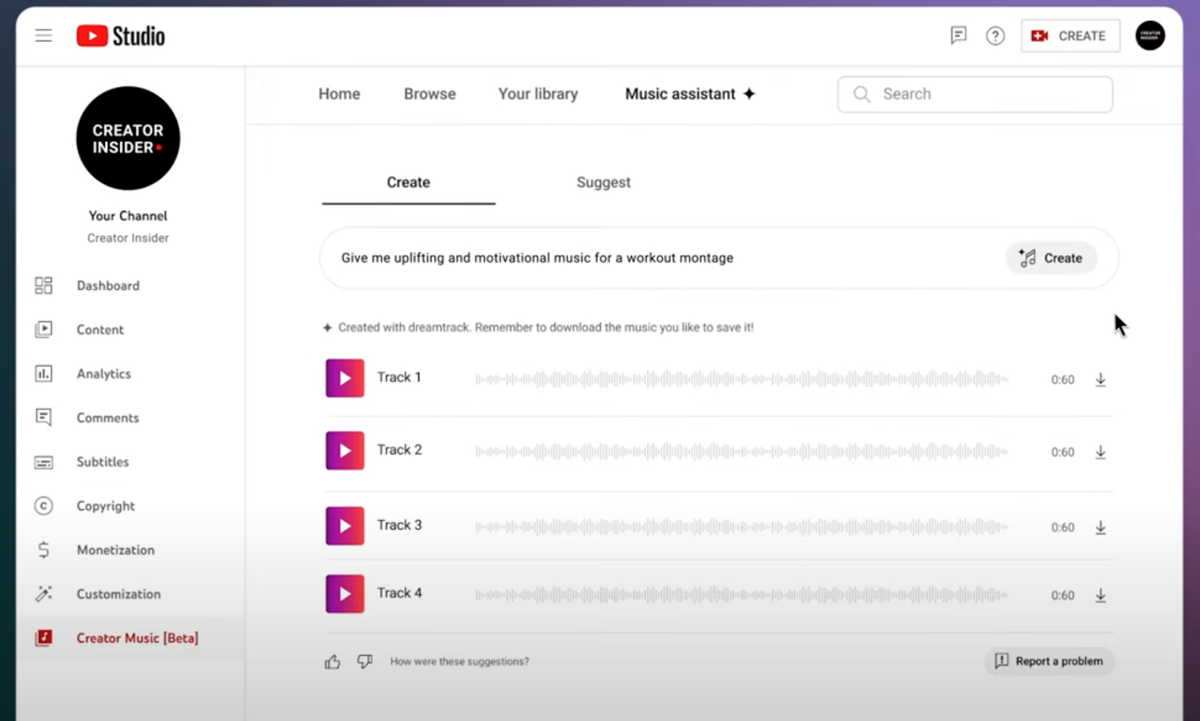This screenshot has height=721, width=1200.
Task: Give thumbs up to the suggestions
Action: pyautogui.click(x=333, y=662)
